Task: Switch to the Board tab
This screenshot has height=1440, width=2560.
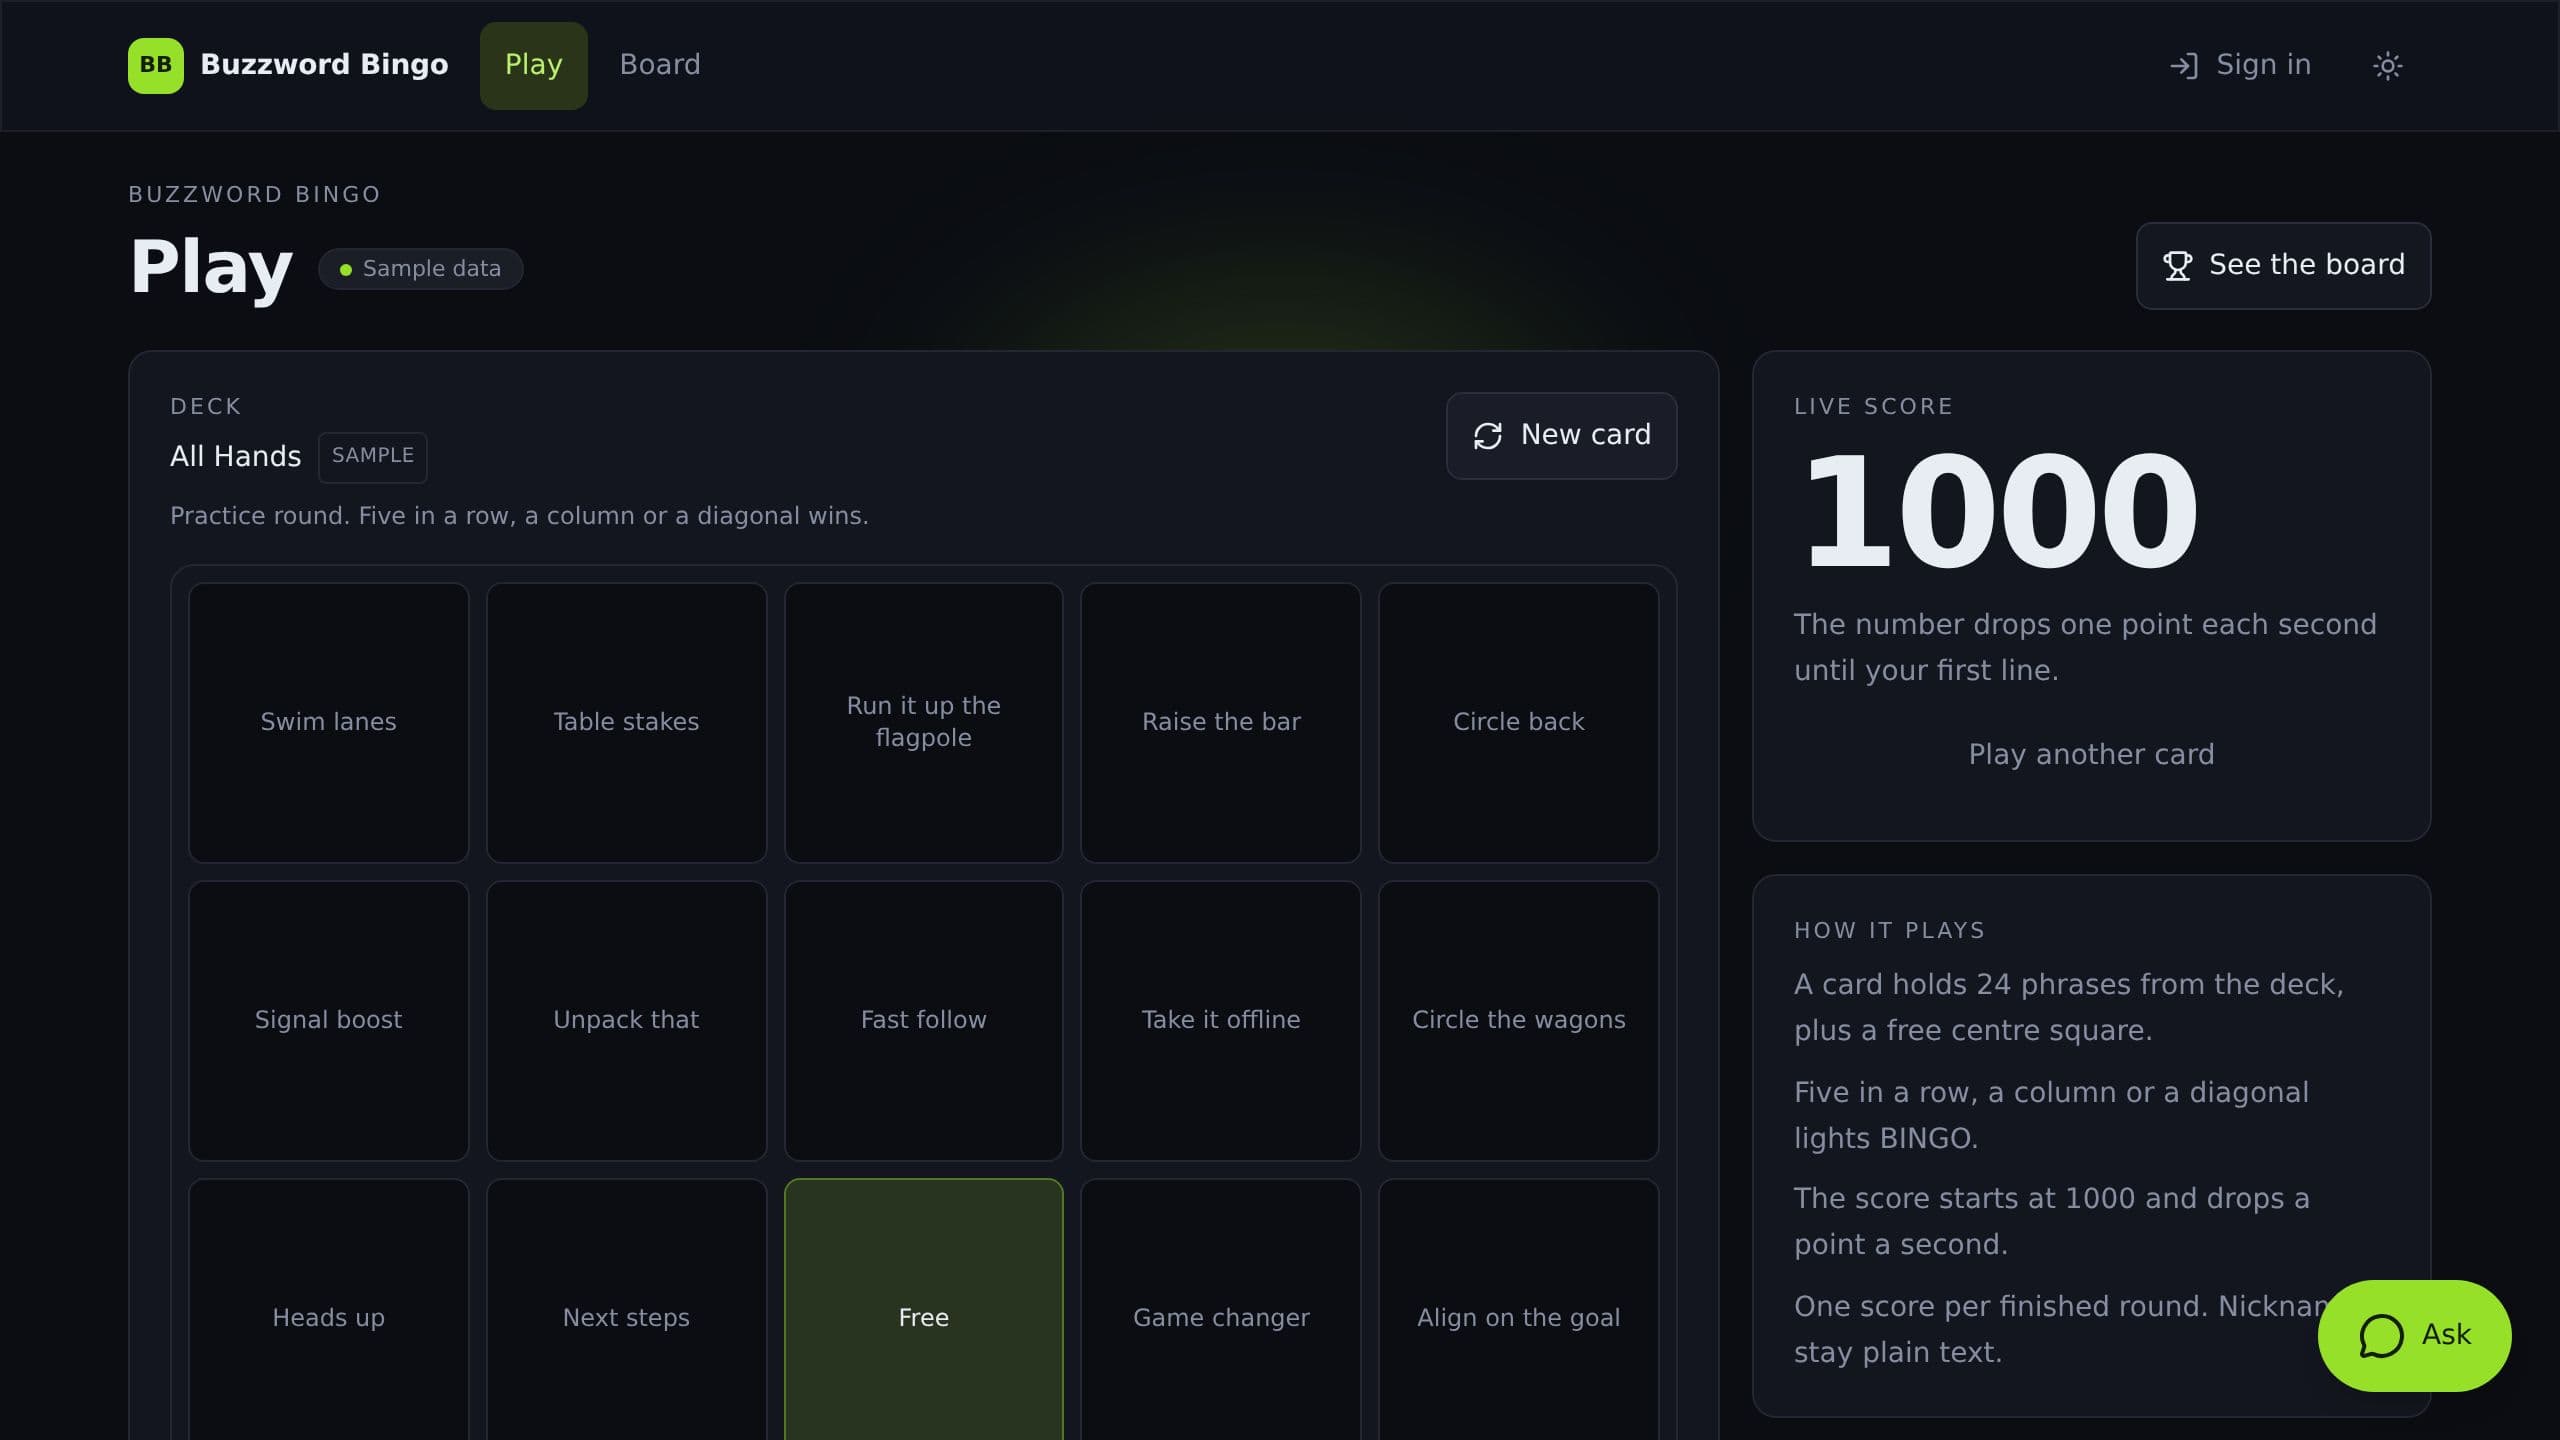Action: click(x=660, y=65)
